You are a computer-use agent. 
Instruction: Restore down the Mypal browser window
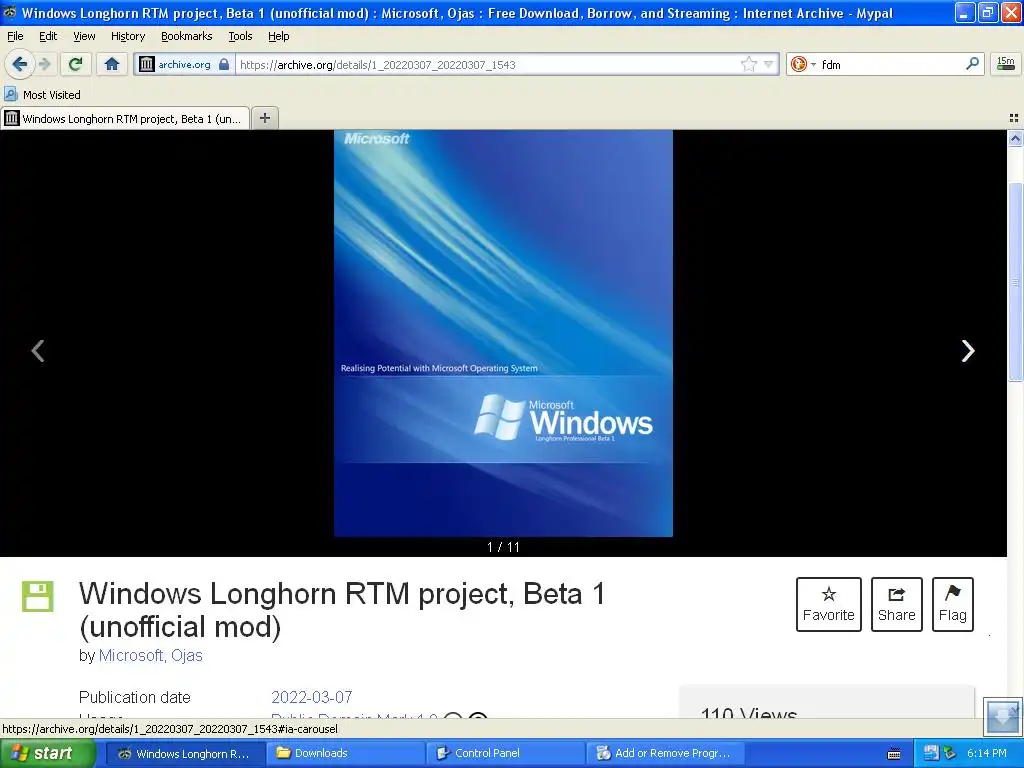[988, 12]
